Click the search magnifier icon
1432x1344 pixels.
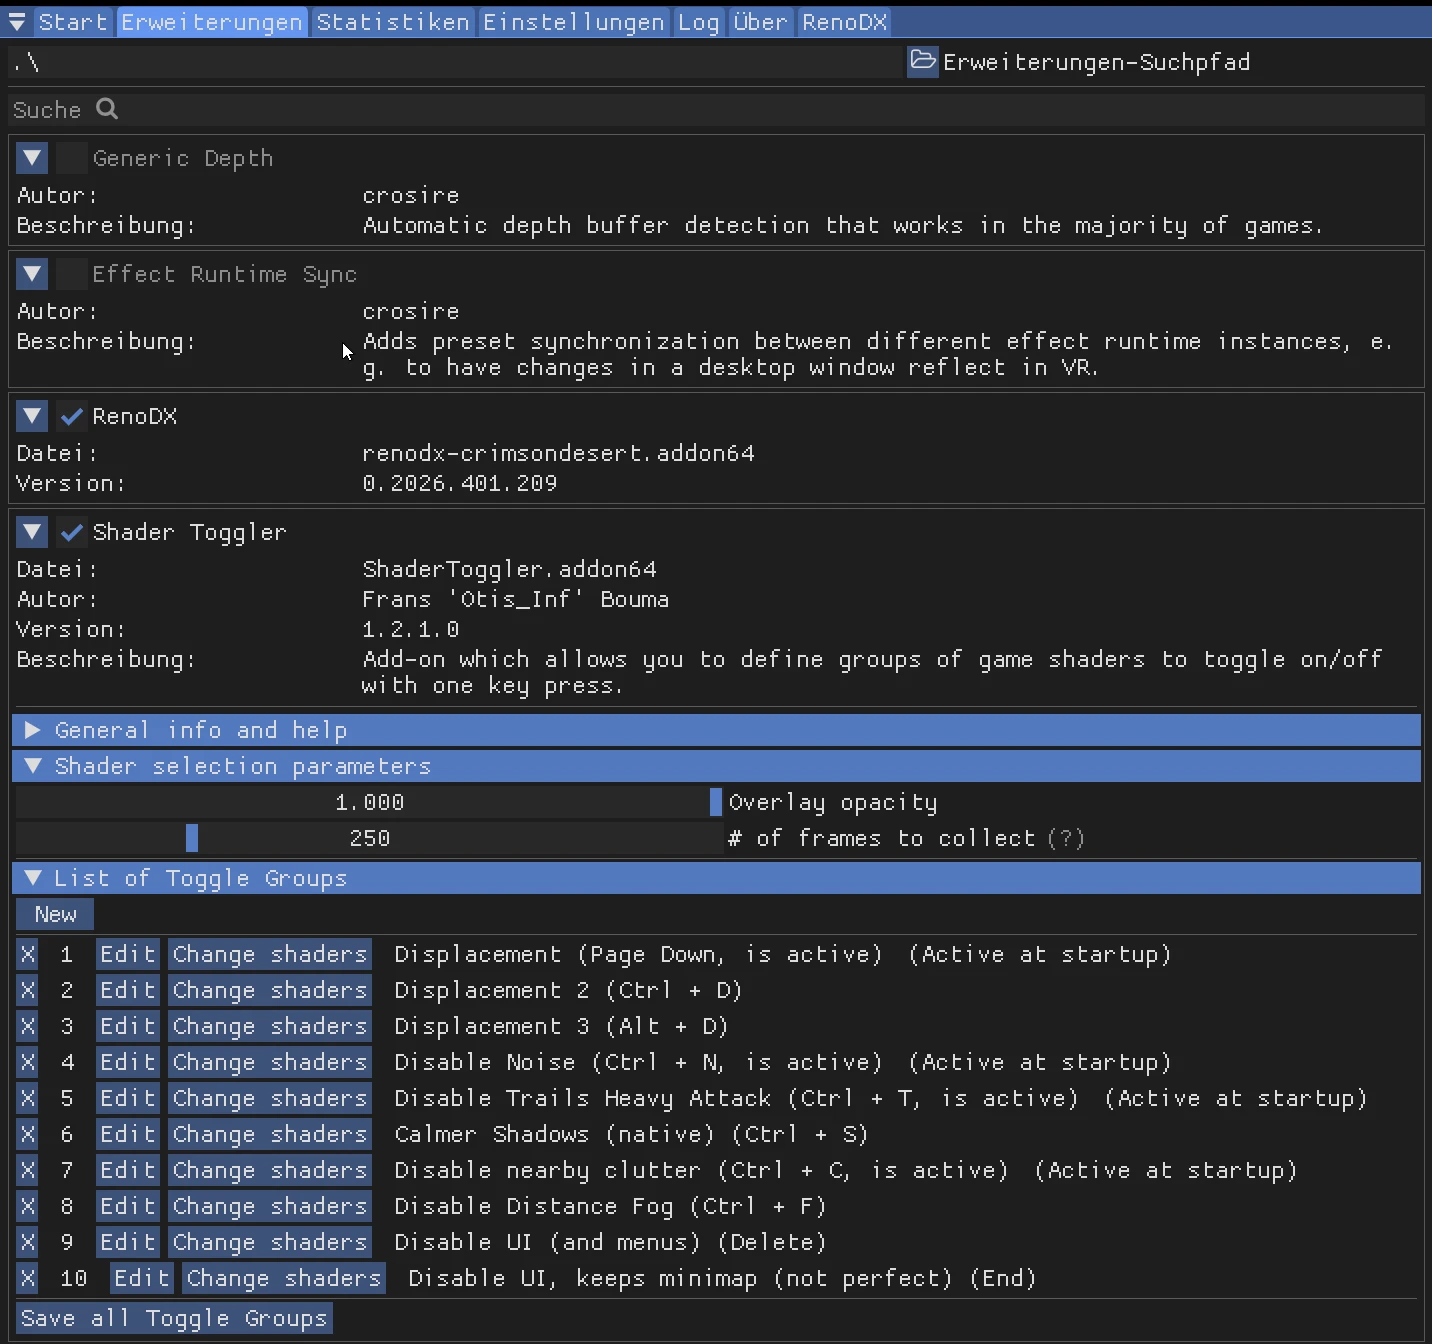pyautogui.click(x=107, y=109)
